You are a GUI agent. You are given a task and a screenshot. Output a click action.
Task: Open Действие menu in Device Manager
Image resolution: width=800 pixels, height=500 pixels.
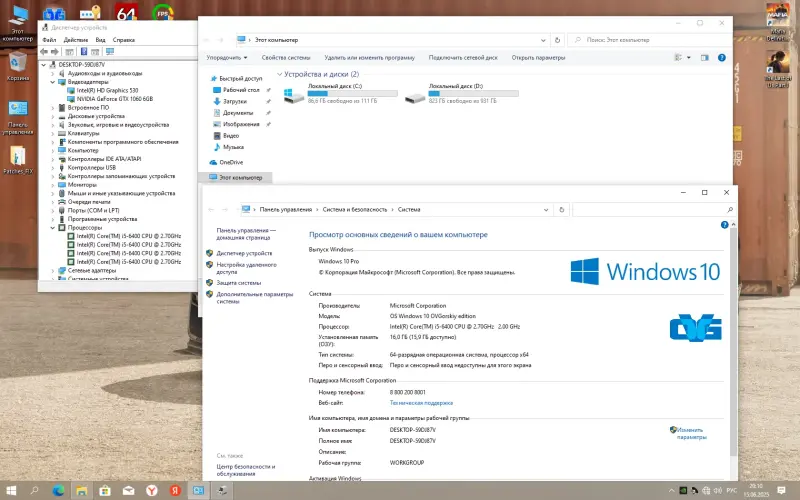(x=76, y=40)
